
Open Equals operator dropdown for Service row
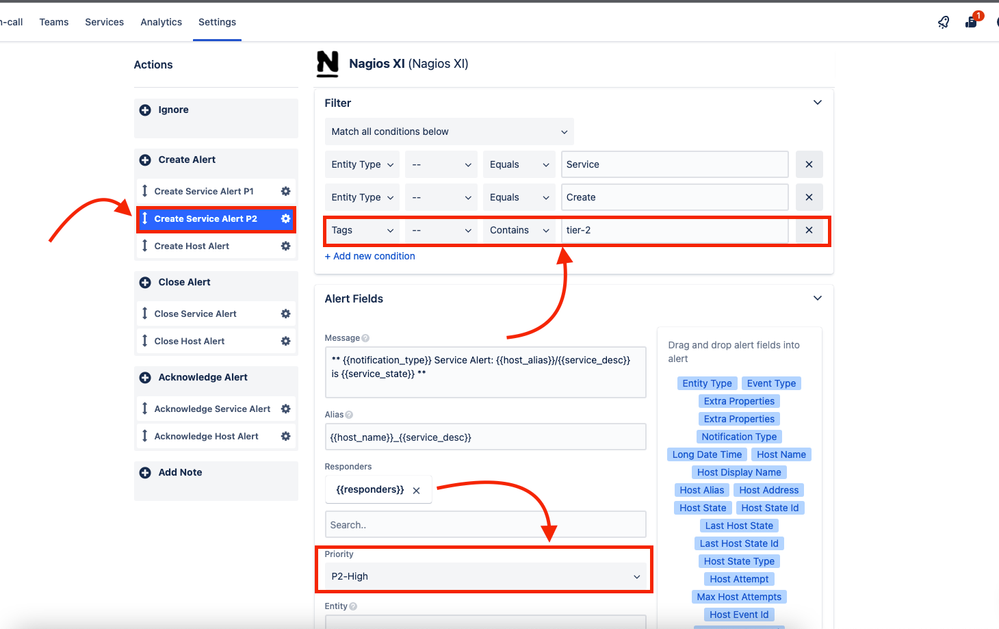coord(519,164)
